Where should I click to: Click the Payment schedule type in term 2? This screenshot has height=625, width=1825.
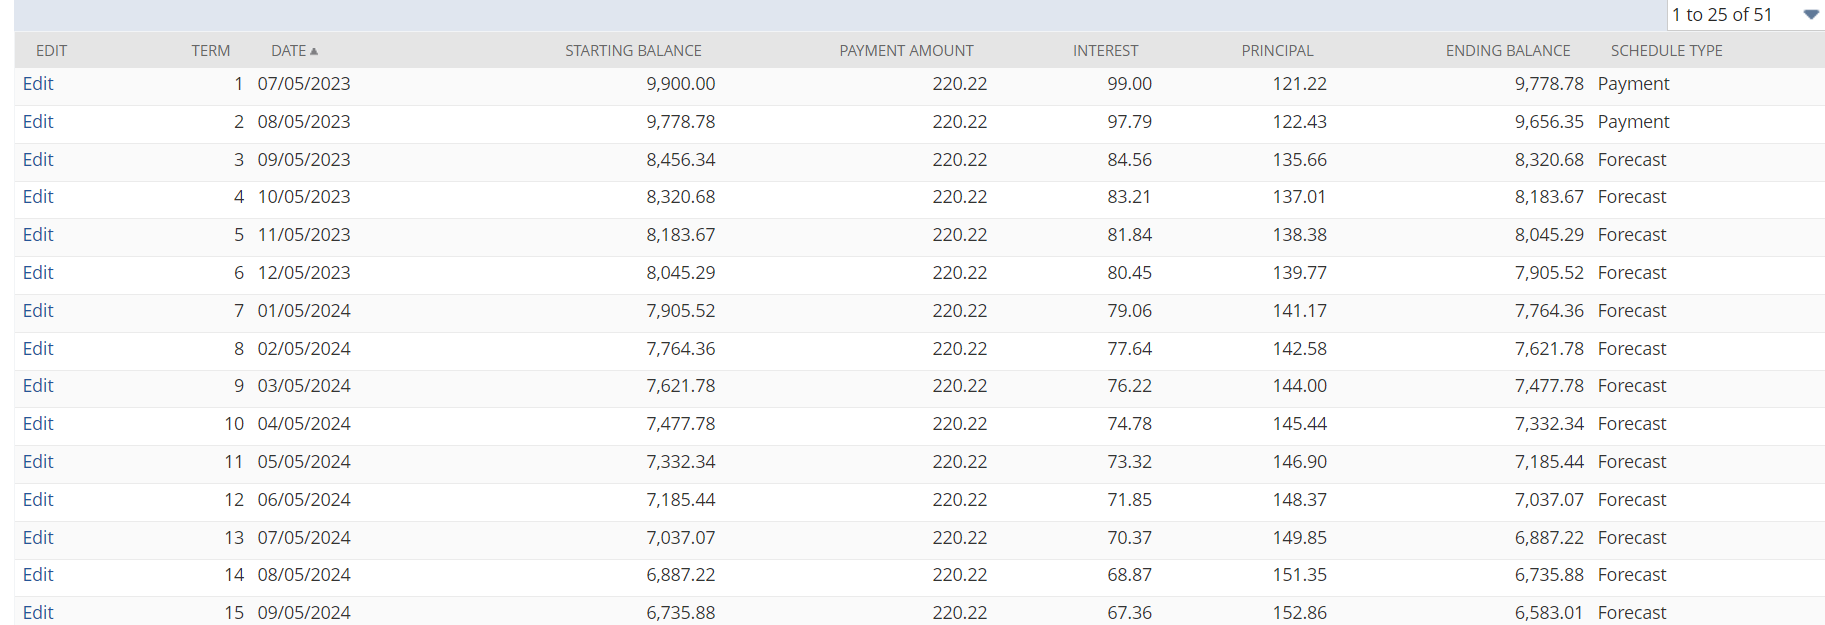coord(1634,122)
